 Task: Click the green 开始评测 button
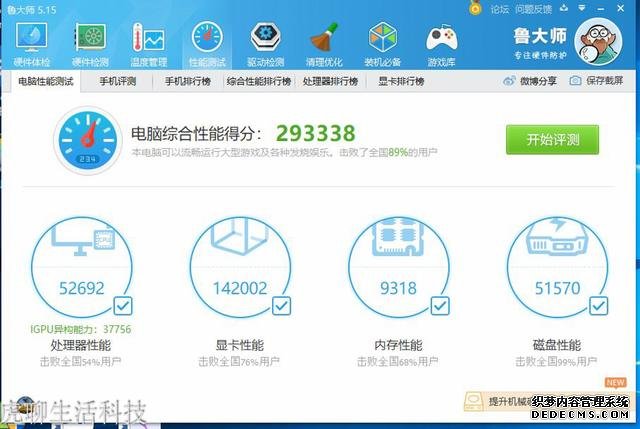[x=552, y=140]
